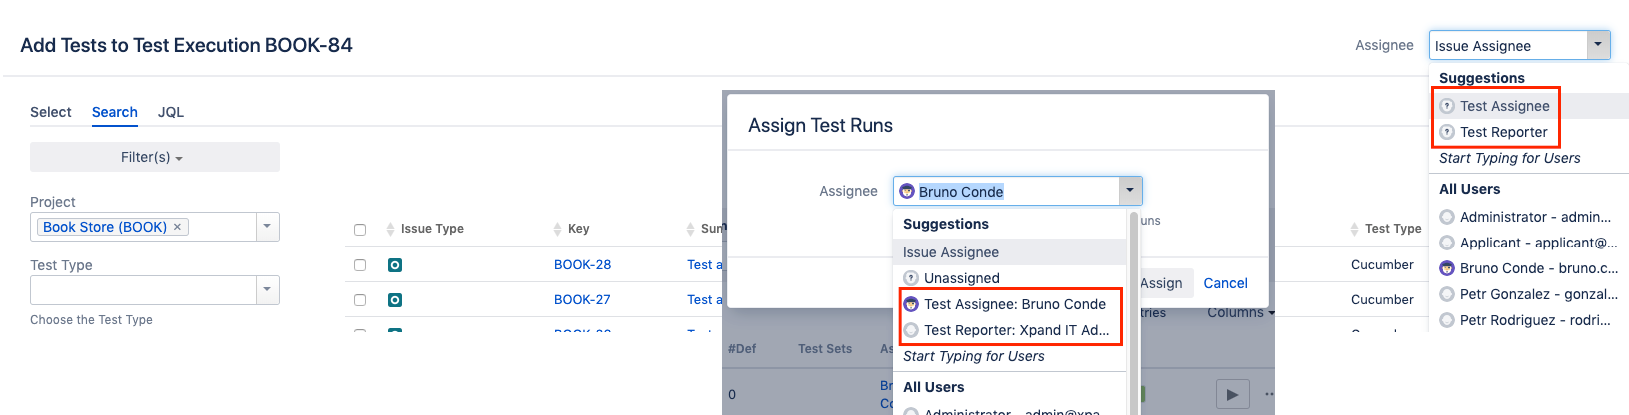Pick Administrator - admin... from All Users
This screenshot has width=1629, height=415.
pos(1530,217)
